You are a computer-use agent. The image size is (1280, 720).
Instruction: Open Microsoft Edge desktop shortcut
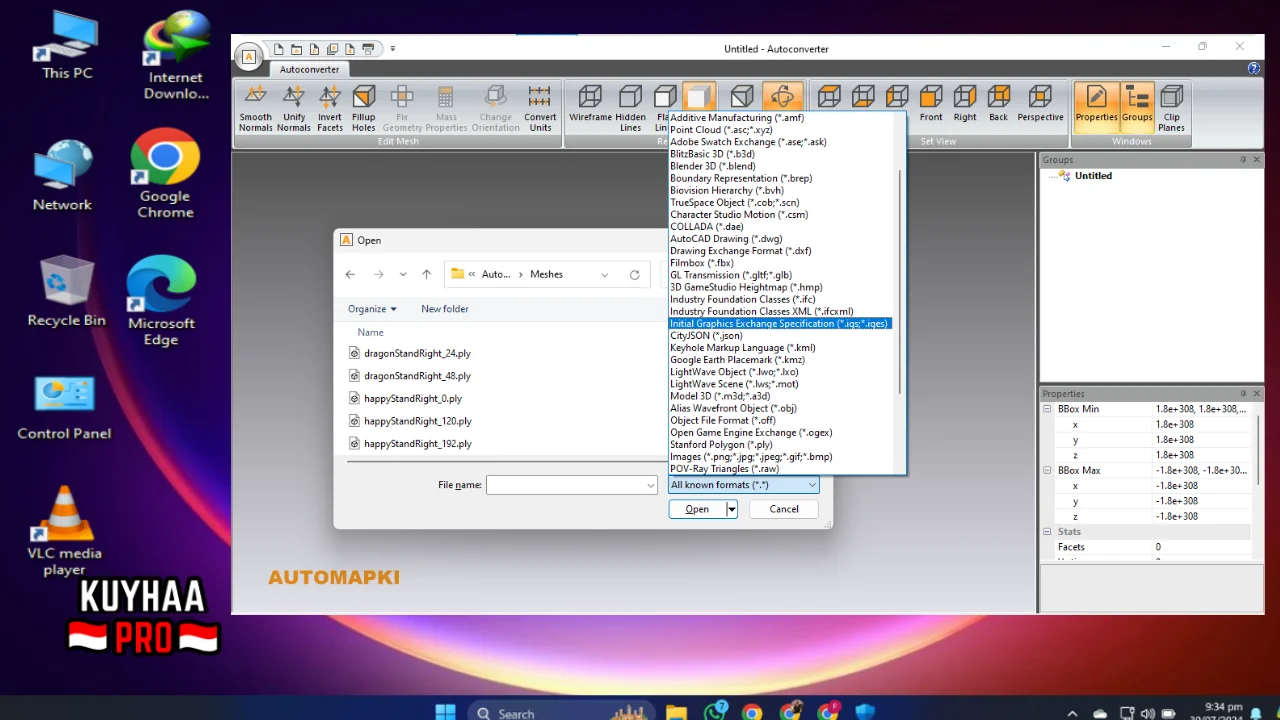pyautogui.click(x=161, y=301)
